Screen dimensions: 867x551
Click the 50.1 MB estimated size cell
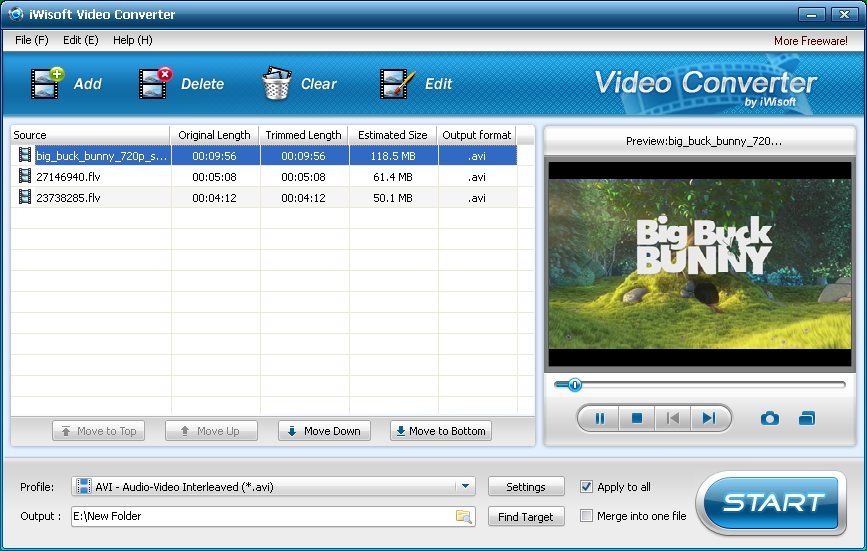click(393, 198)
